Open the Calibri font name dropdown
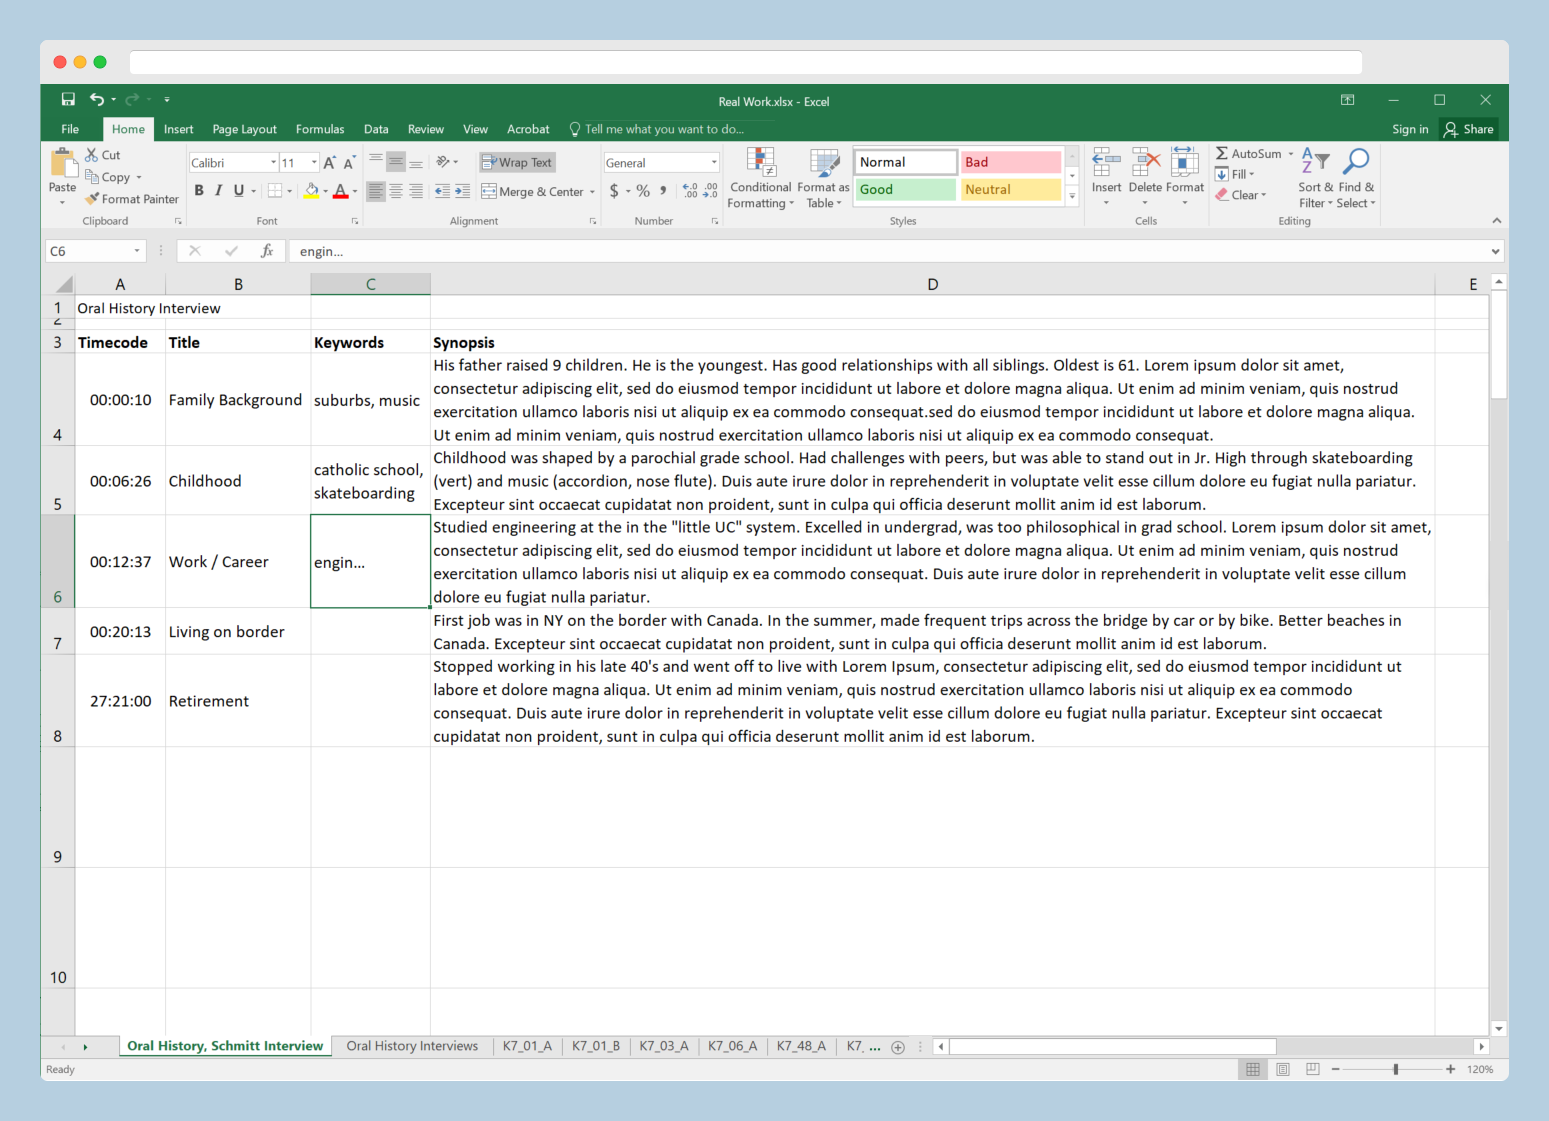The width and height of the screenshot is (1549, 1121). pos(273,163)
